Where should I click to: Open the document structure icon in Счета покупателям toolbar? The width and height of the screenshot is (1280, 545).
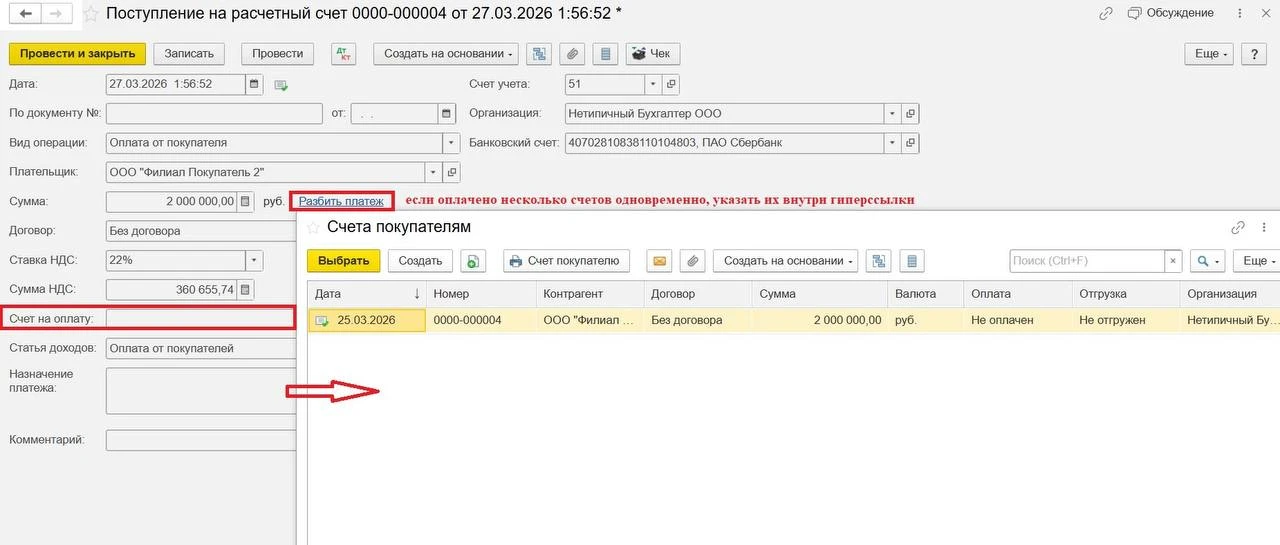coord(878,261)
